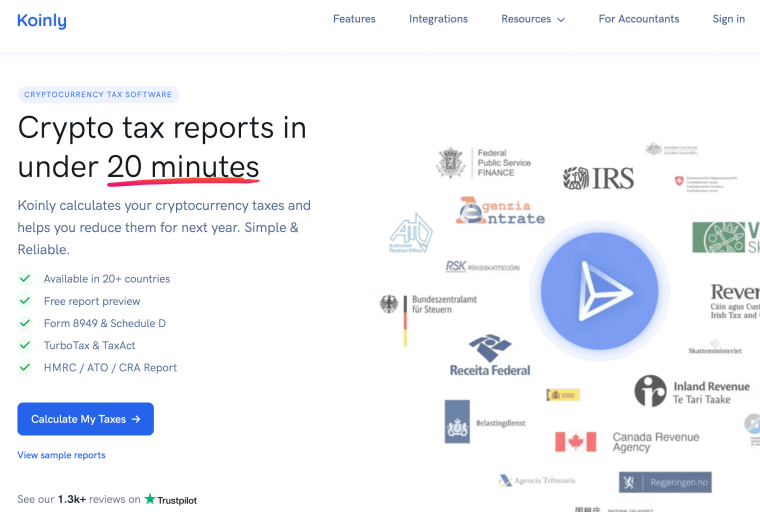The image size is (760, 512).
Task: Click the Agenzia Entrate logo
Action: pos(500,211)
